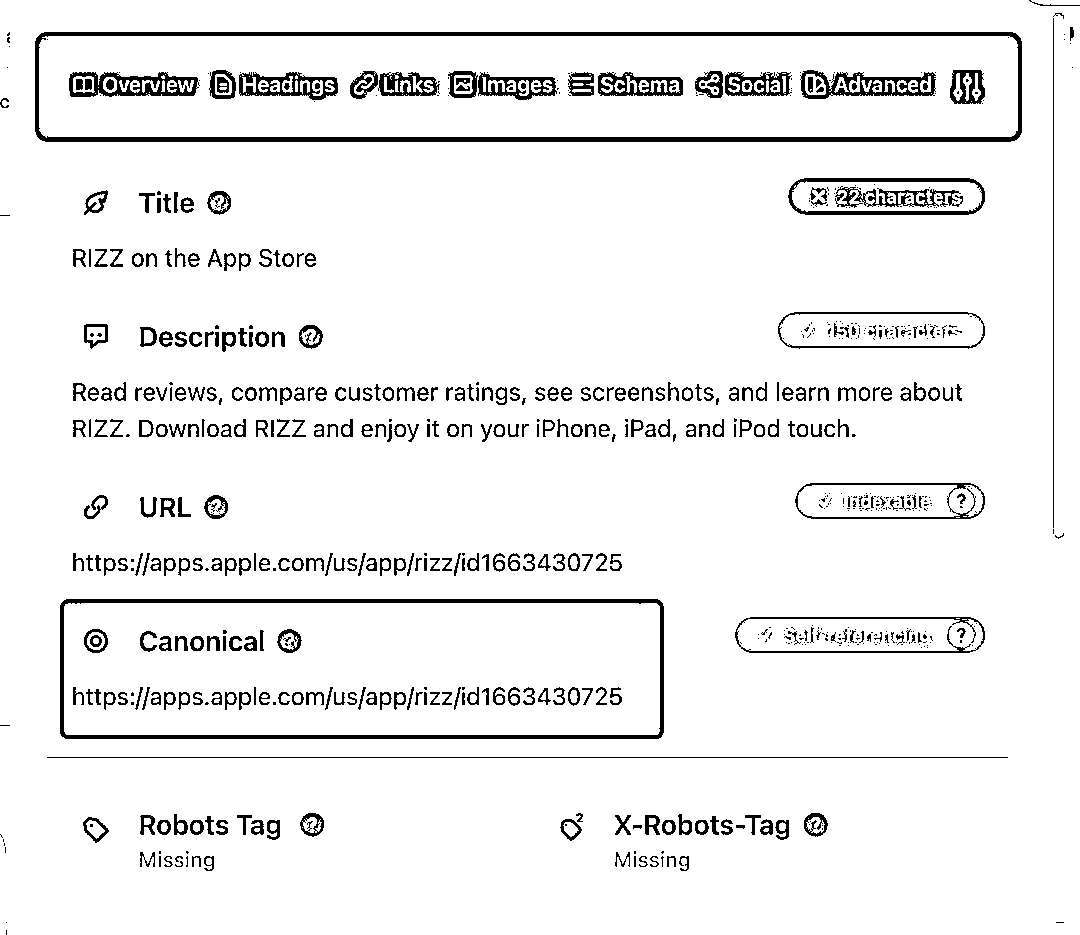Click the description characters count badge

[882, 331]
